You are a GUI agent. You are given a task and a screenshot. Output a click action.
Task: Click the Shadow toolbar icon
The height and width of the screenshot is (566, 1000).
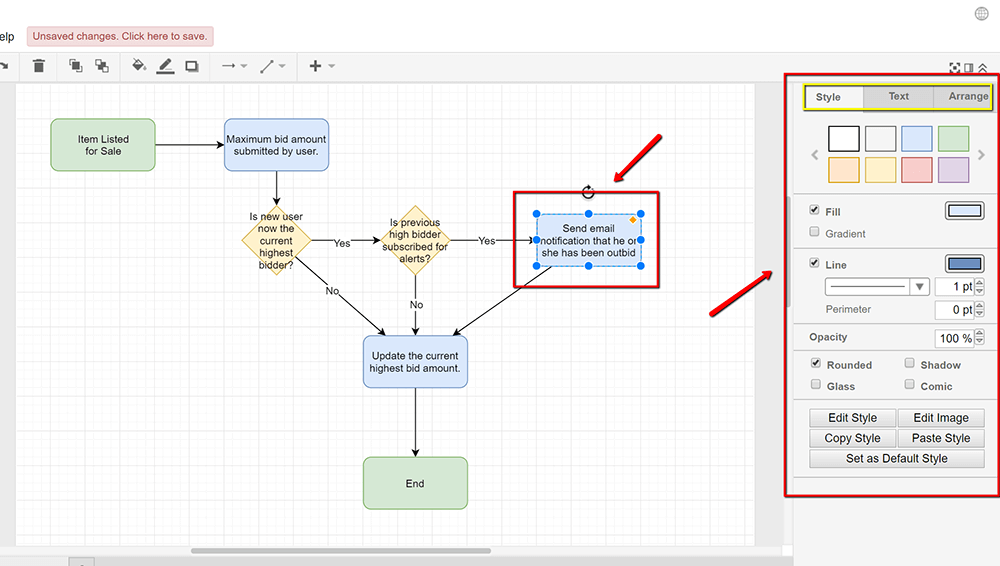191,66
